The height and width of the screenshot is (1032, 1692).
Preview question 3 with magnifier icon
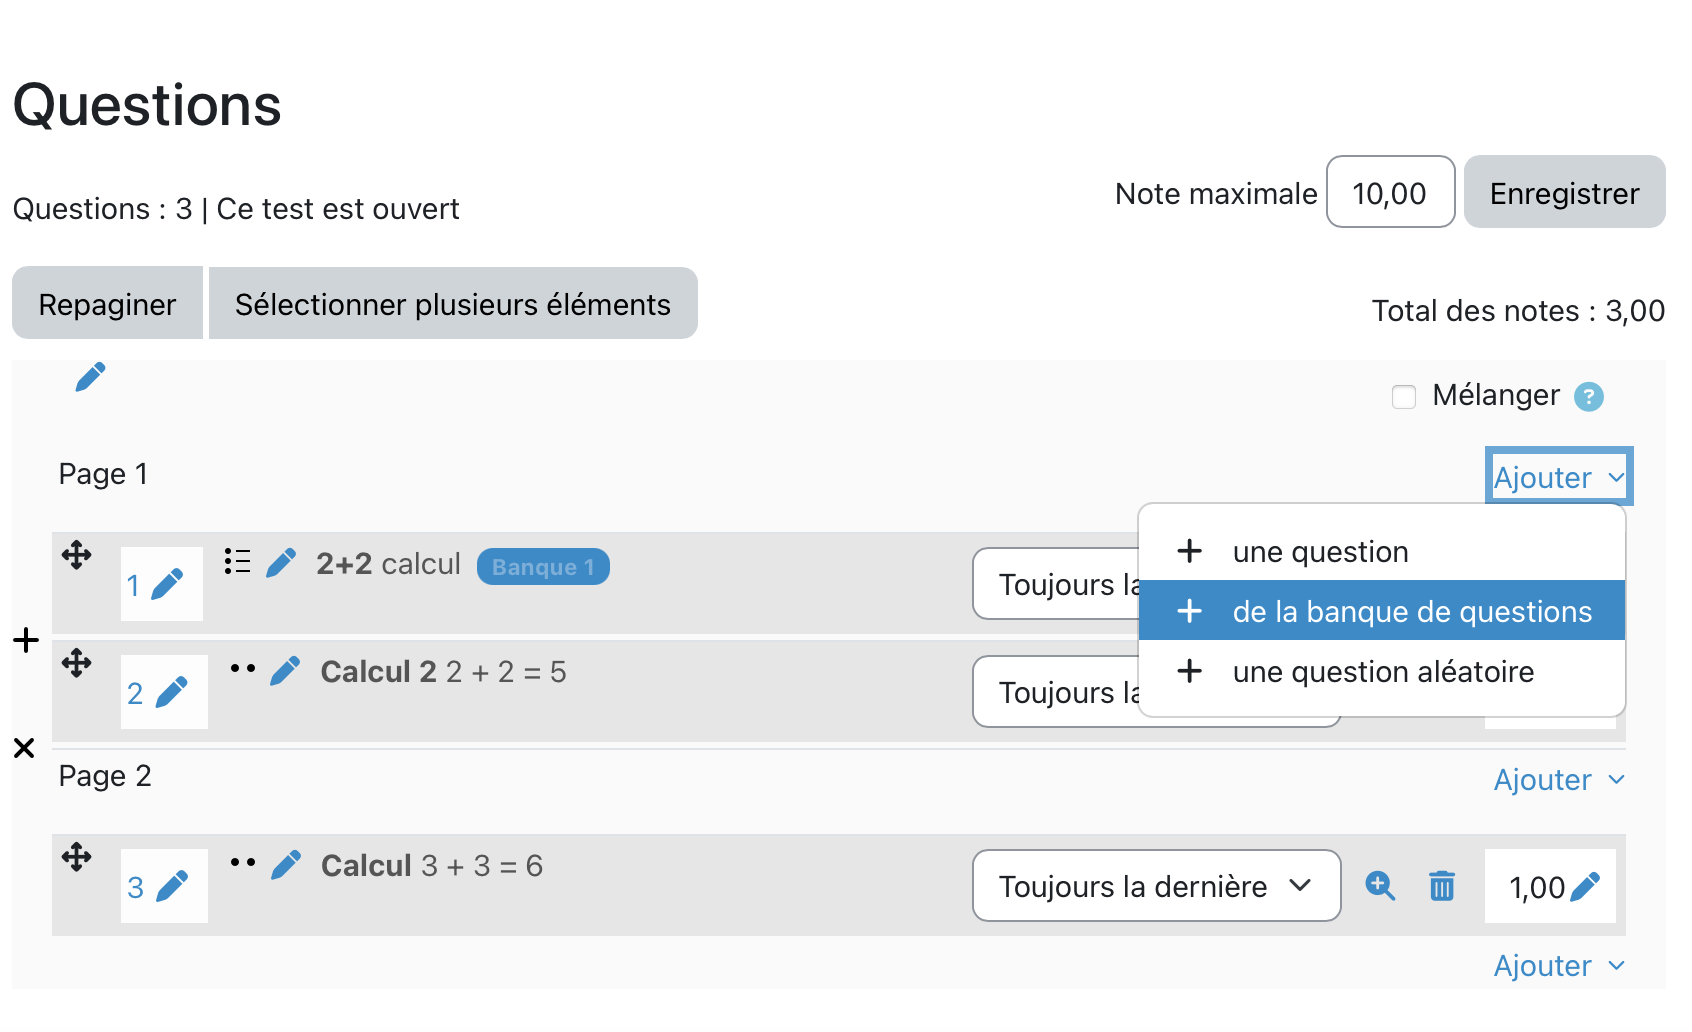point(1380,886)
